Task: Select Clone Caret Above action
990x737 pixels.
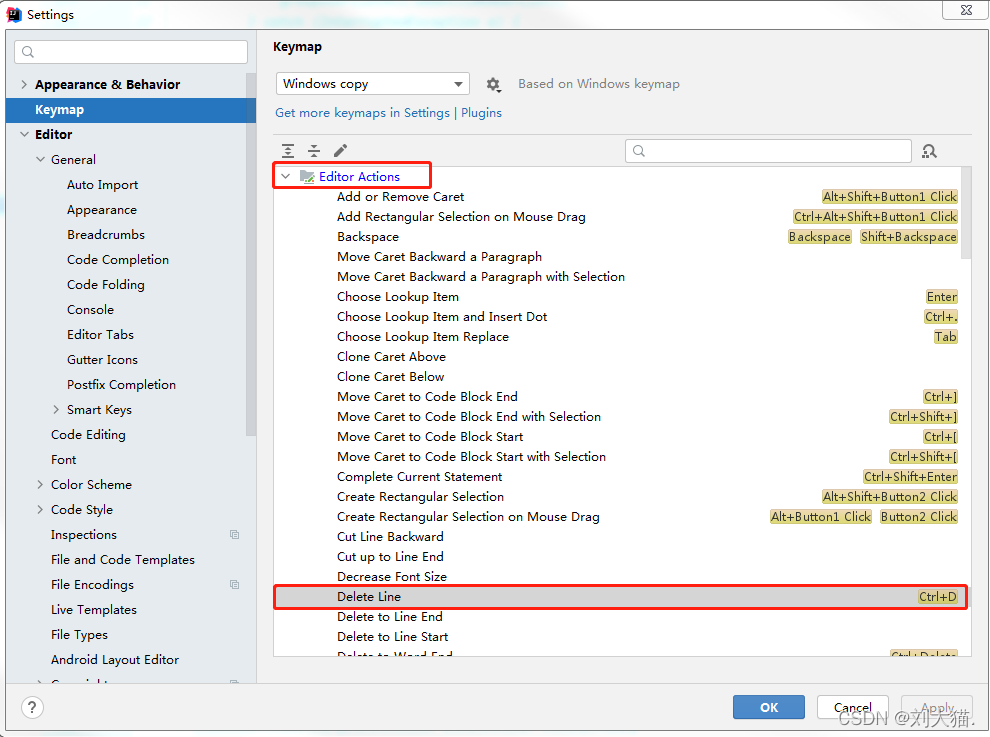Action: point(621,357)
